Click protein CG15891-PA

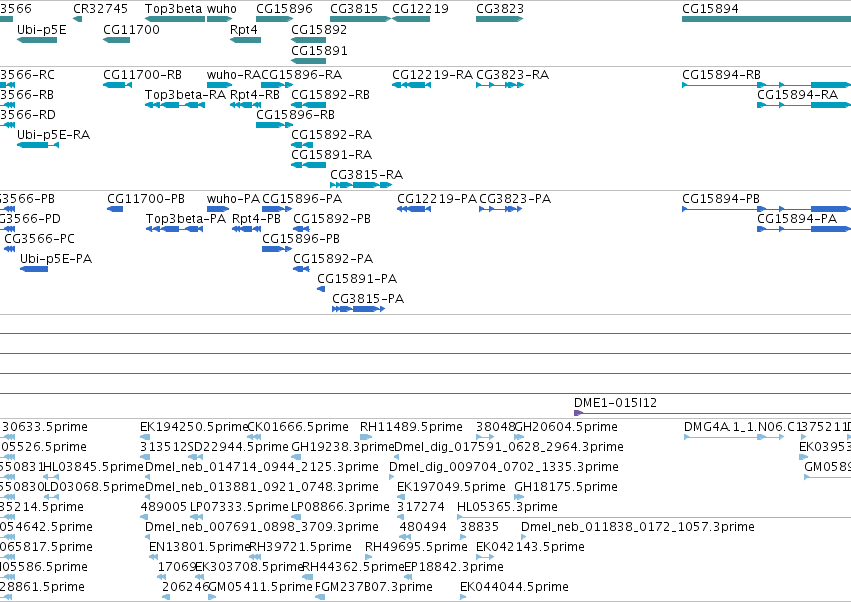[321, 289]
